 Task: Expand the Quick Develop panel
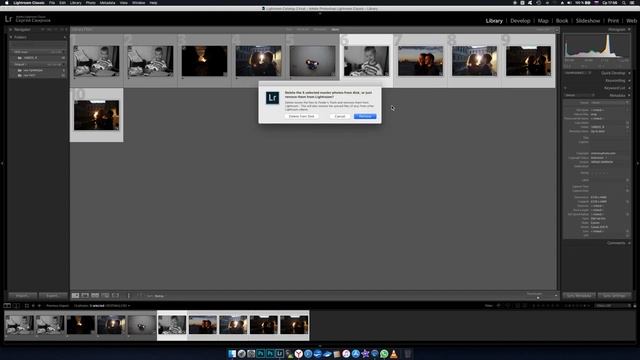(x=629, y=73)
